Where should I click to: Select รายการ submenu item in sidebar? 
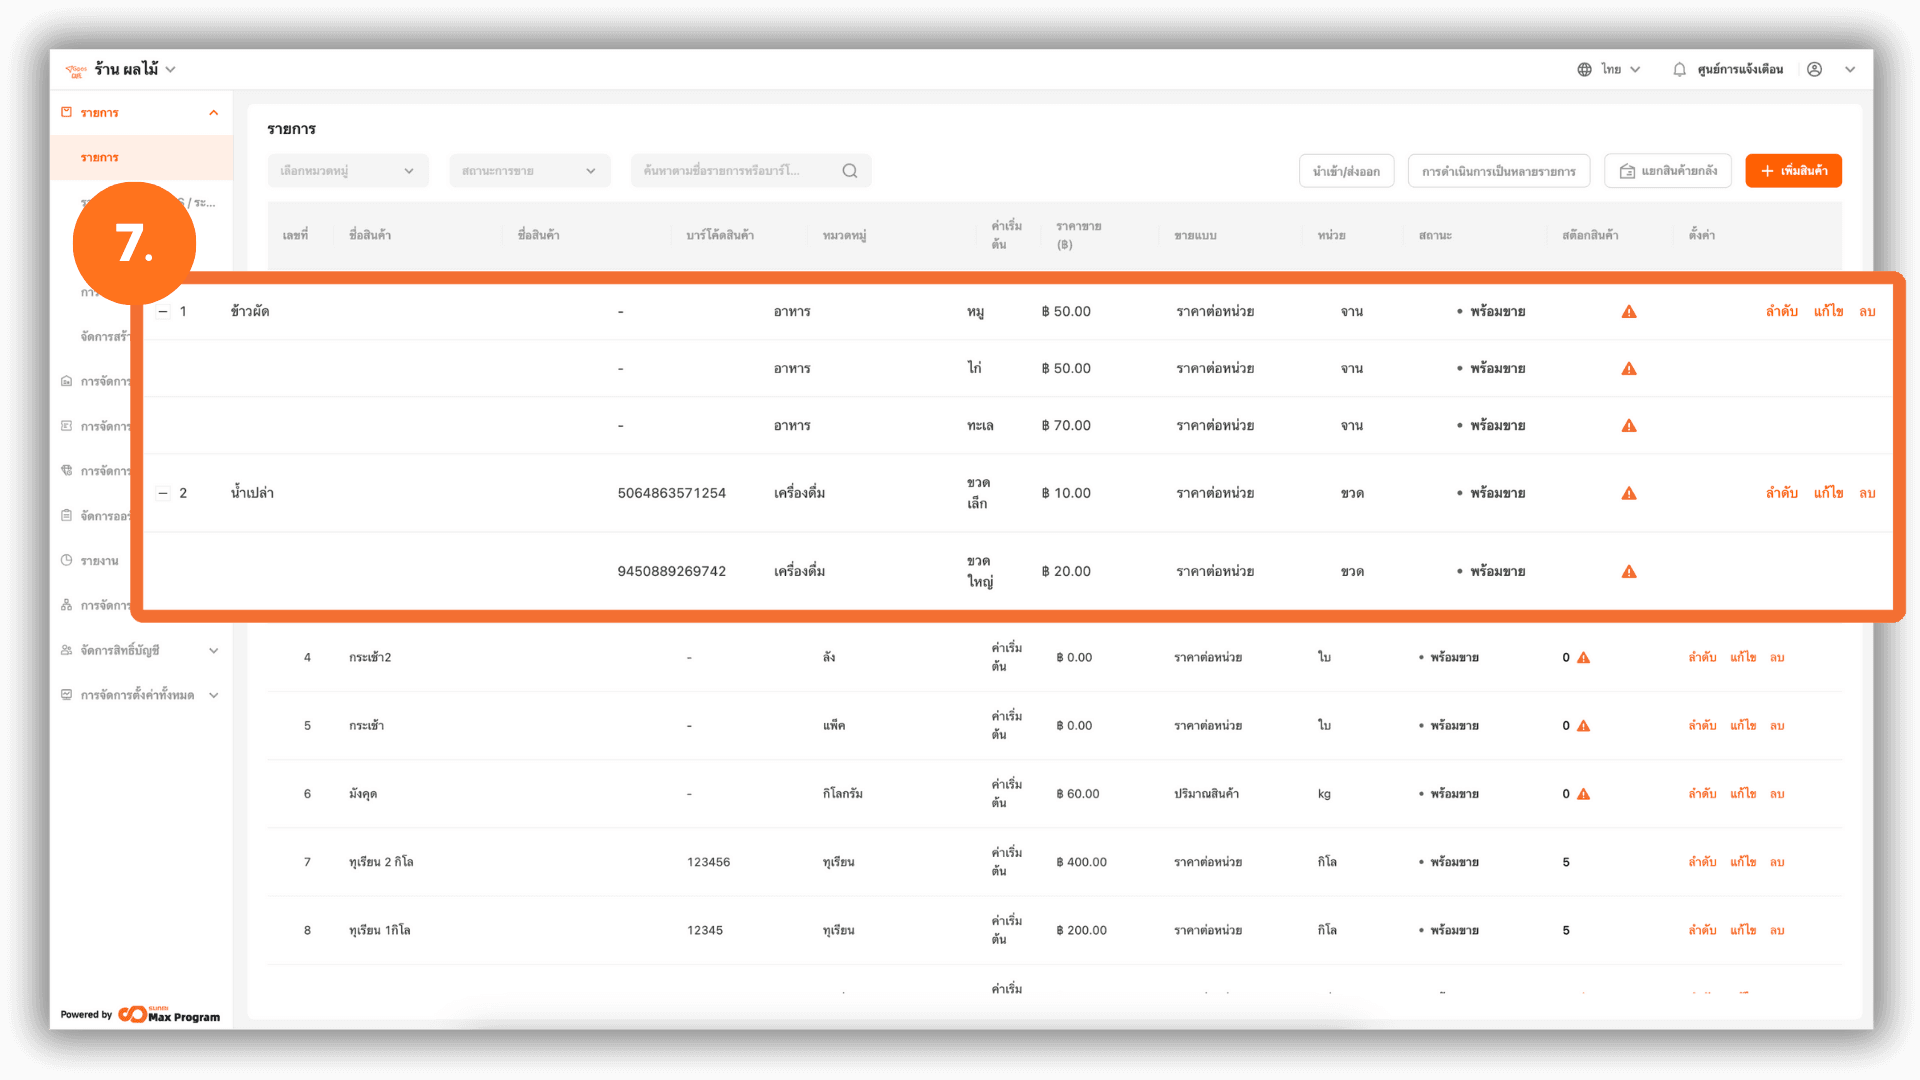tap(100, 158)
